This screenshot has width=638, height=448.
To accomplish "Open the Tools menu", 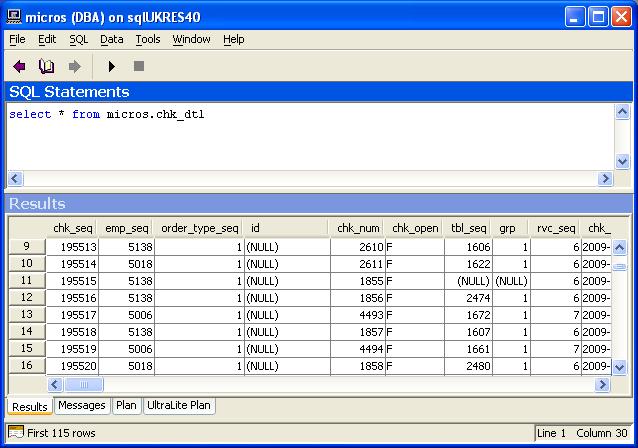I will coord(148,39).
